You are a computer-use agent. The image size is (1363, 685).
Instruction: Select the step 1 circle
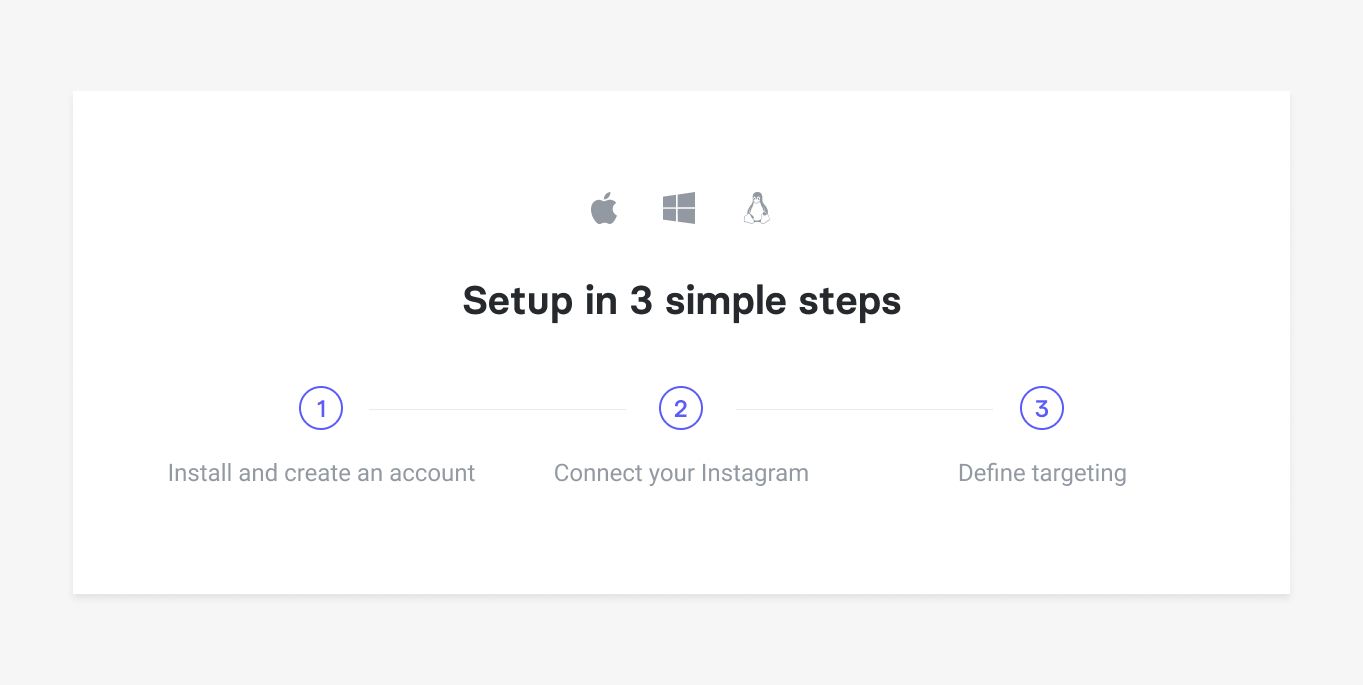point(321,409)
